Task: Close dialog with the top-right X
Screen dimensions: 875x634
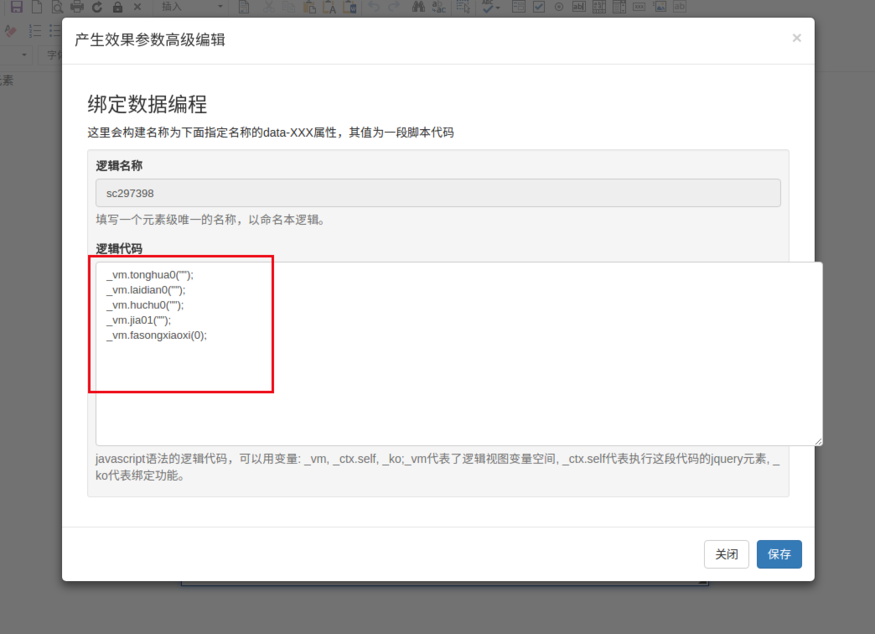Action: coord(797,38)
